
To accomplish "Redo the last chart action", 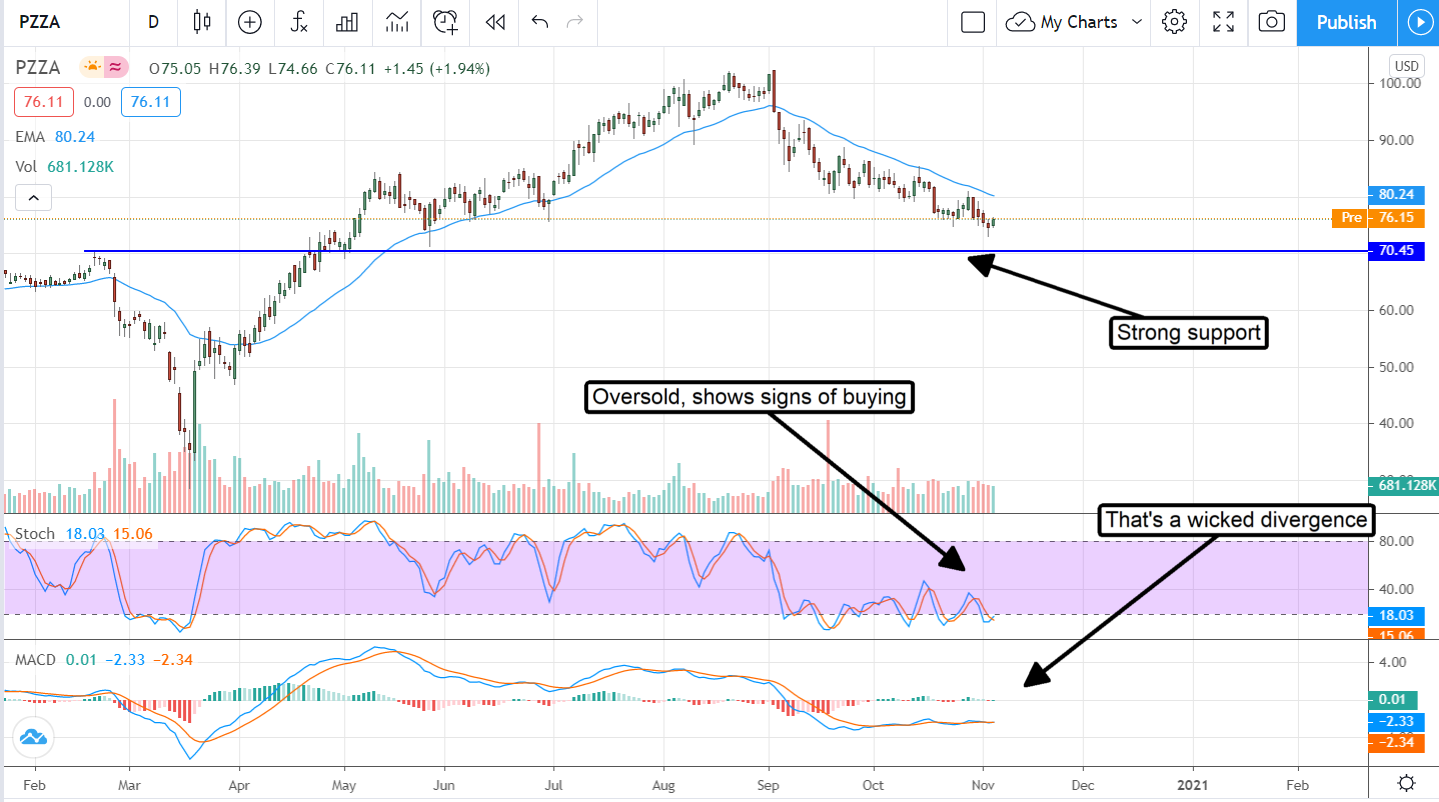I will [574, 22].
